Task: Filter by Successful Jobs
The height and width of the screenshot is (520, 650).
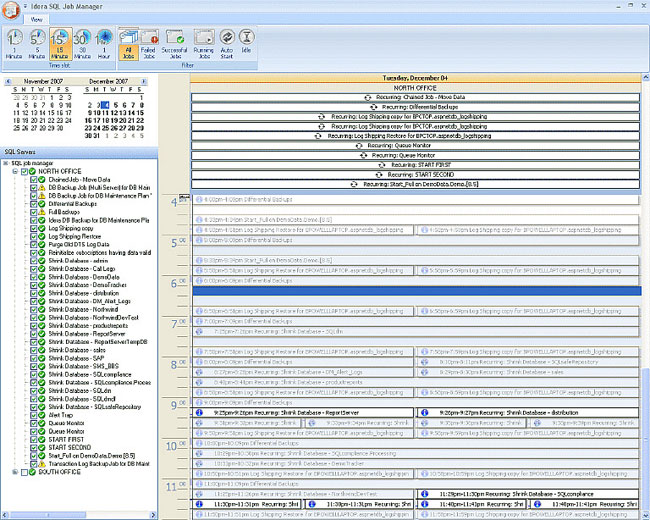Action: click(x=175, y=44)
